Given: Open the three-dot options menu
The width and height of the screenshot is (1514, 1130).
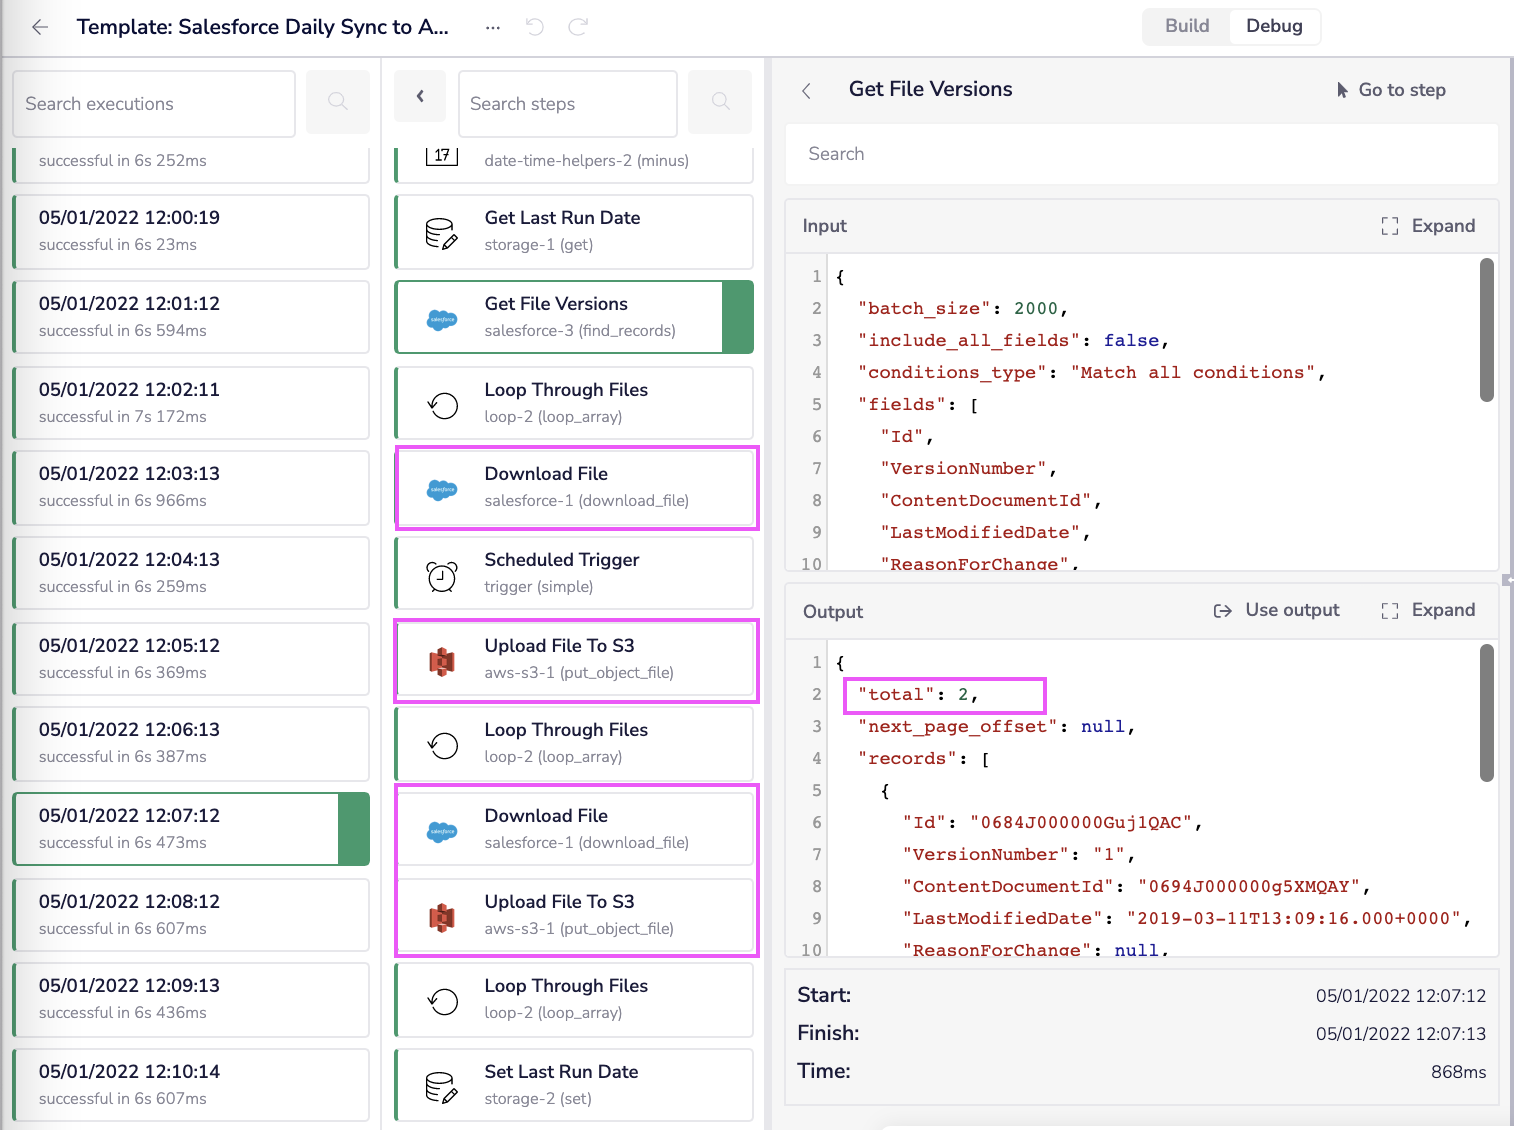Looking at the screenshot, I should pyautogui.click(x=493, y=27).
